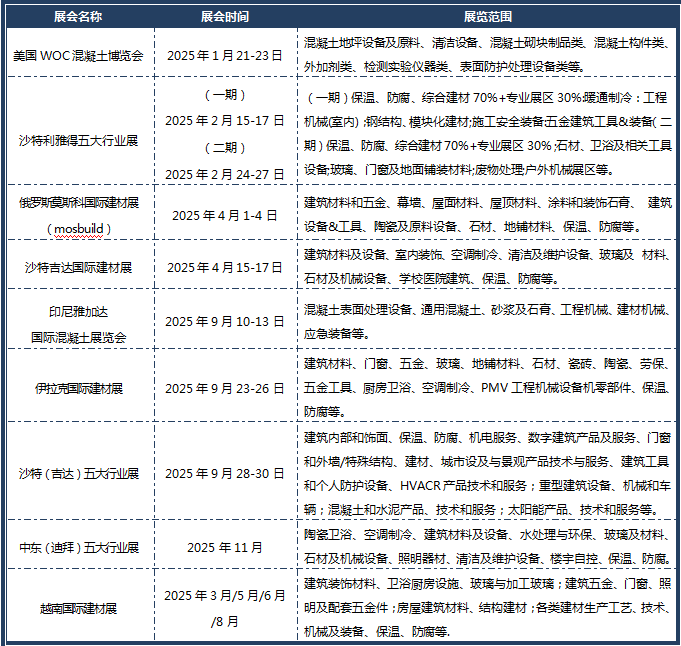The height and width of the screenshot is (646, 681).
Task: Click the /8月 text in Vietnam row
Action: (x=225, y=622)
